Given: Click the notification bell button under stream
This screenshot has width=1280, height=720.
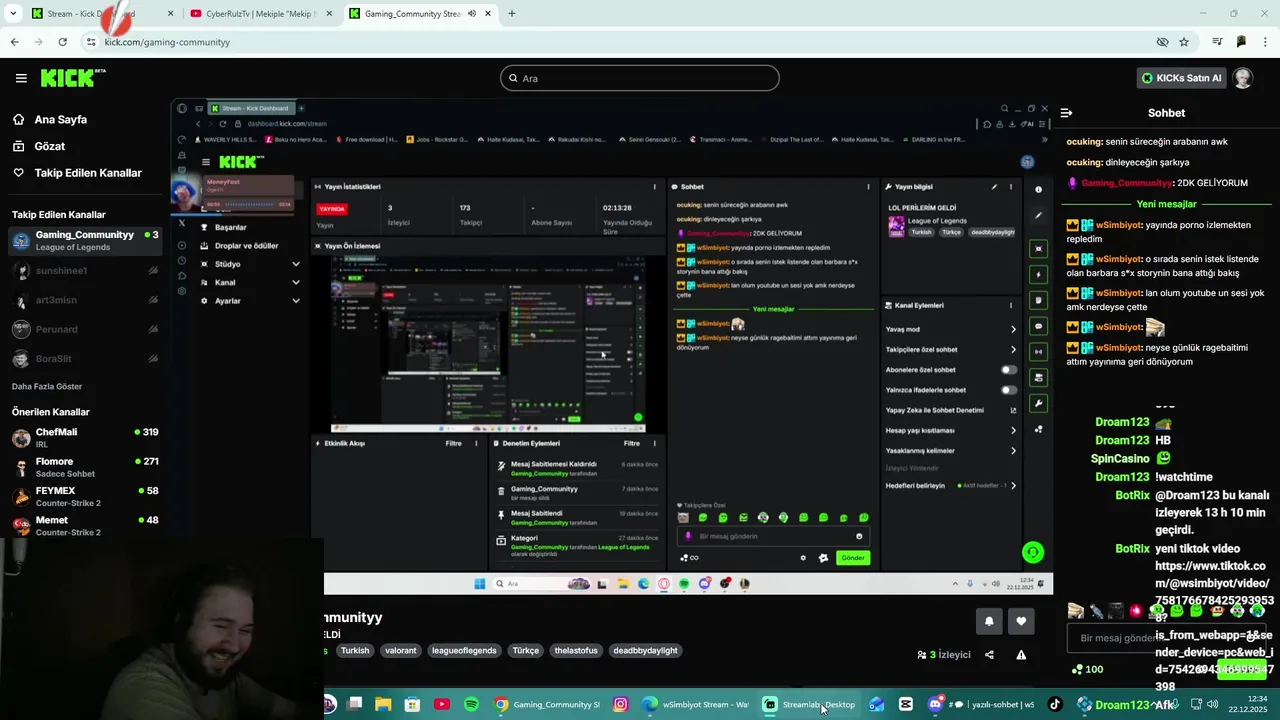Looking at the screenshot, I should [x=989, y=621].
